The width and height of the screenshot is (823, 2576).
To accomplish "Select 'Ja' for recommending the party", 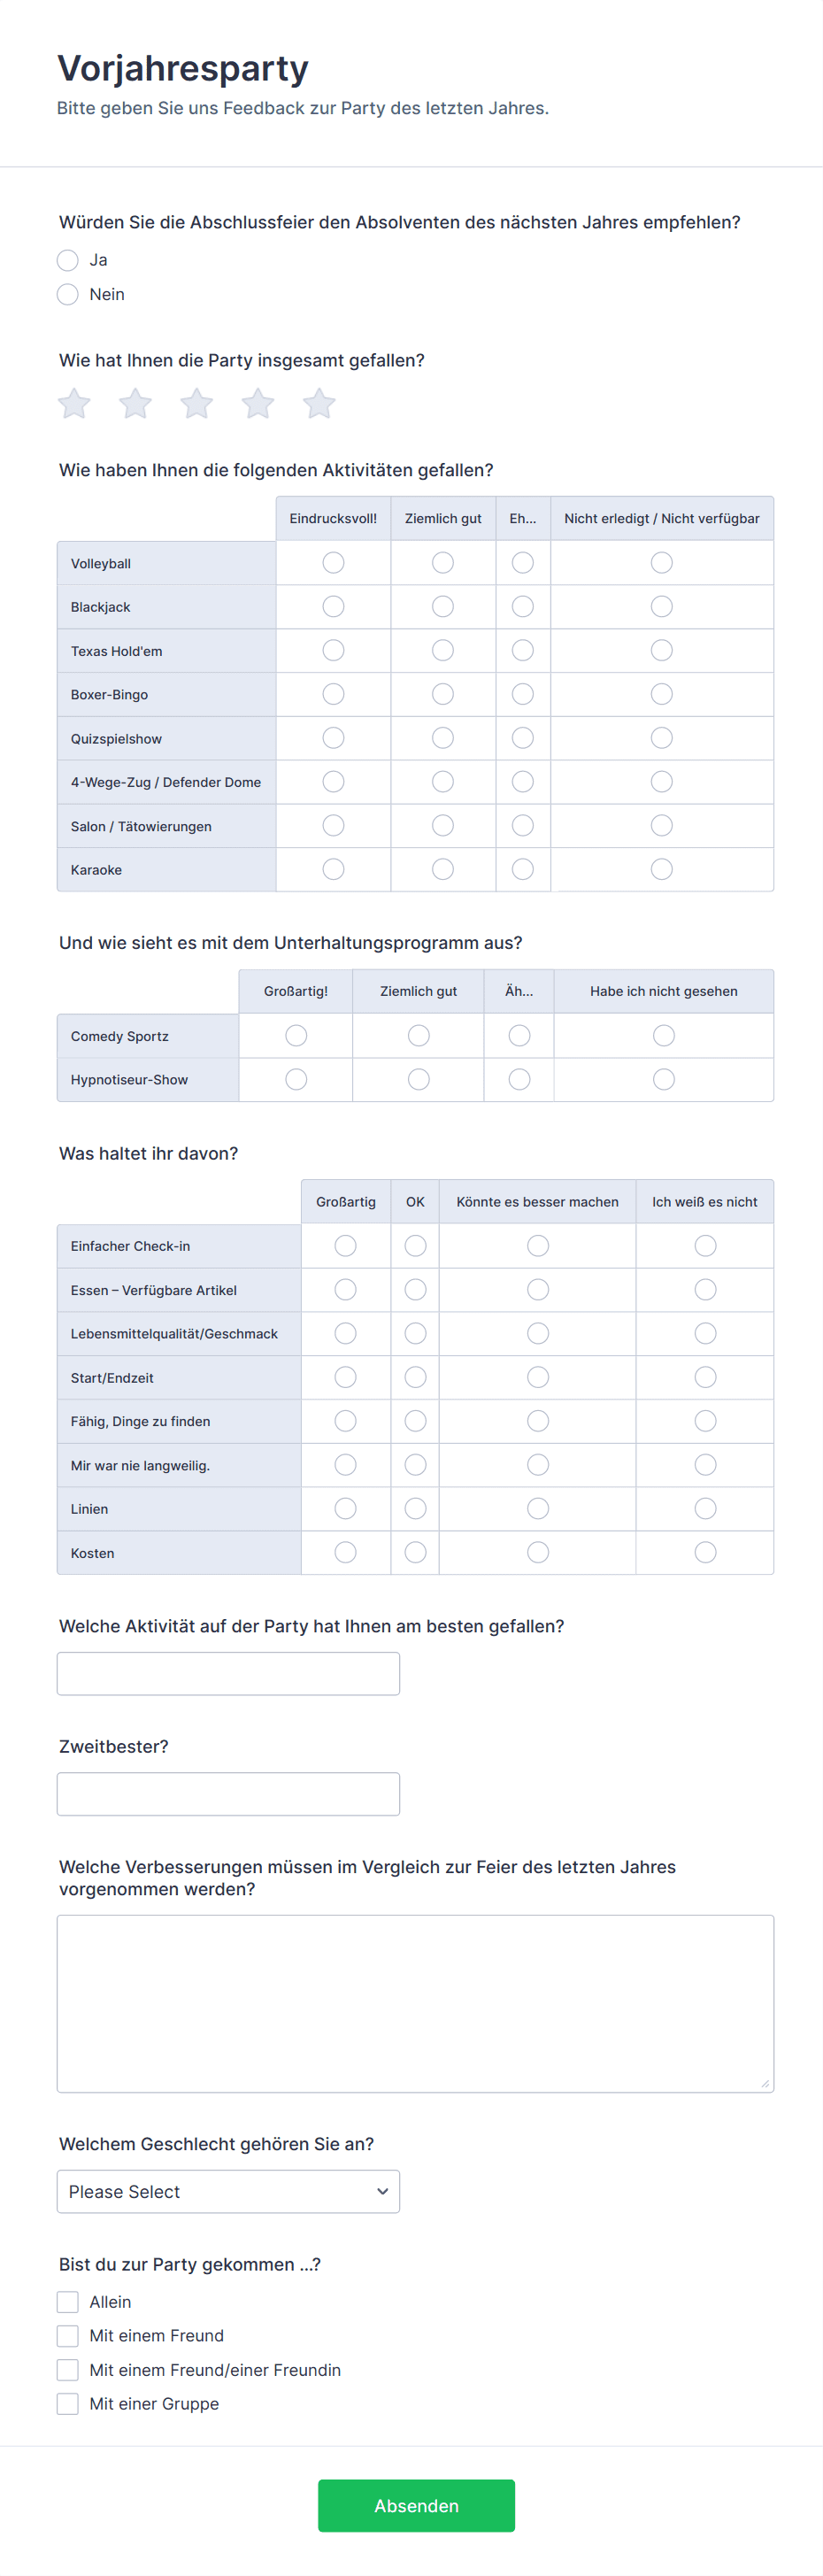I will pos(68,260).
